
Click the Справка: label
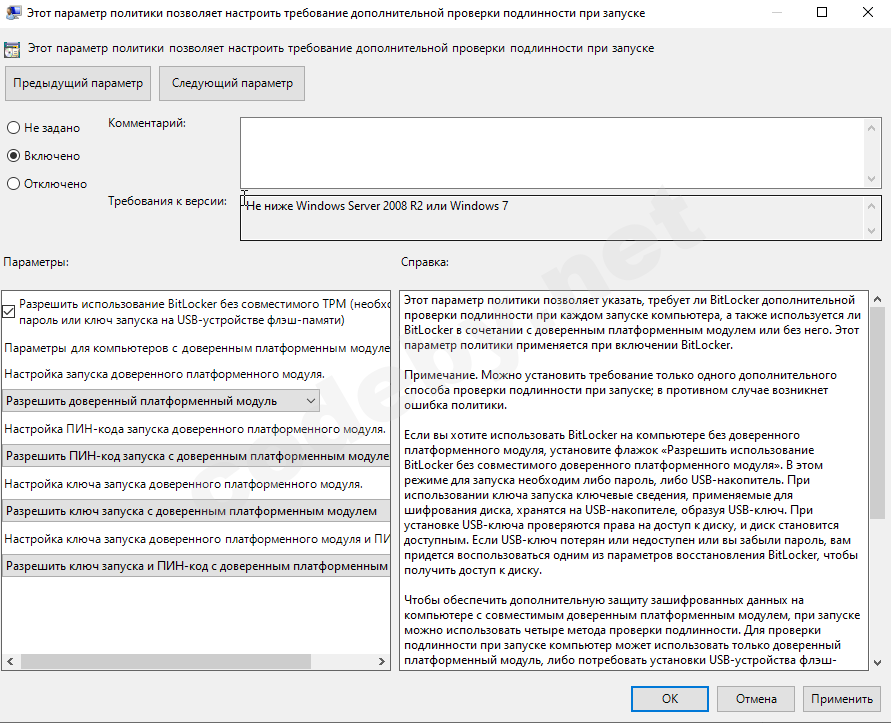(425, 263)
